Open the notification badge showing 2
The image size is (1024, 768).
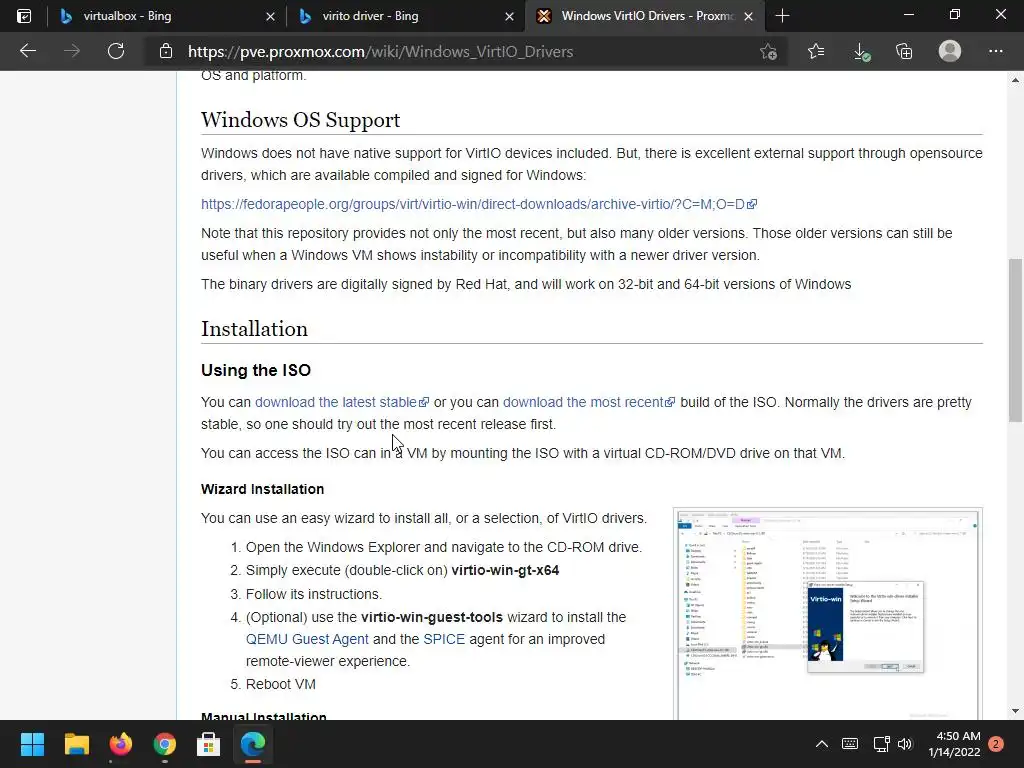[x=996, y=744]
